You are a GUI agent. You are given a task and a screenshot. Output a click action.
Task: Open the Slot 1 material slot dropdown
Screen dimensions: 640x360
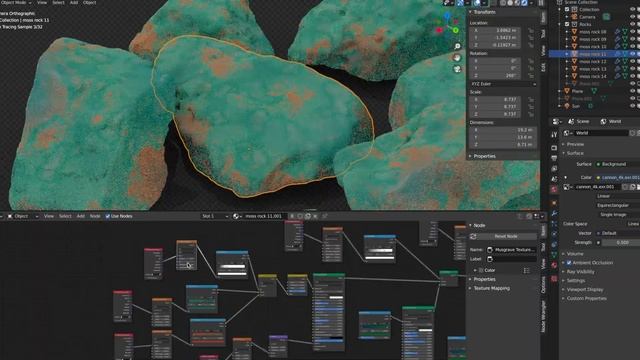[215, 216]
